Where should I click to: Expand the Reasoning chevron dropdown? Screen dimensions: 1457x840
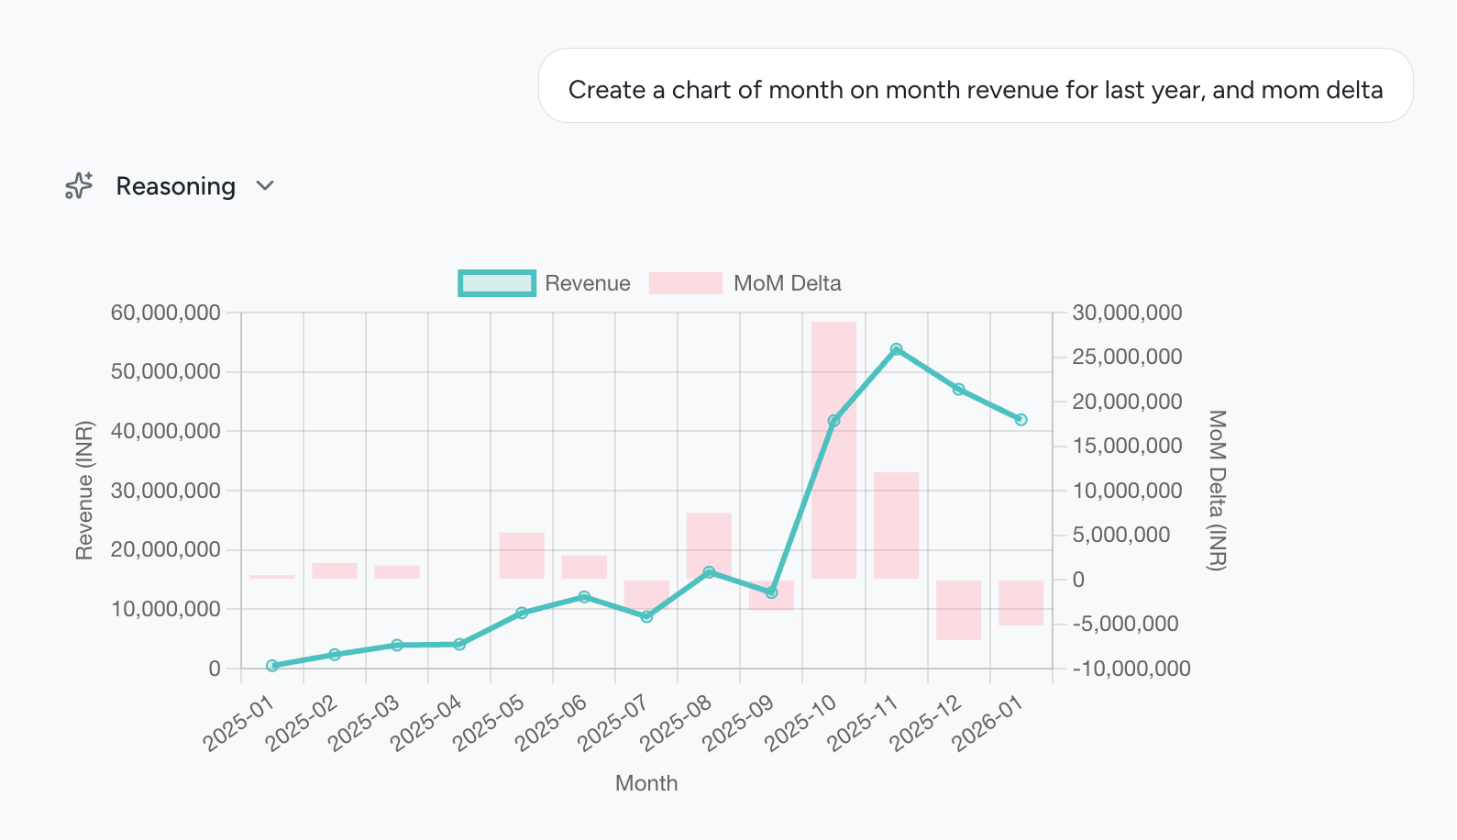click(265, 186)
